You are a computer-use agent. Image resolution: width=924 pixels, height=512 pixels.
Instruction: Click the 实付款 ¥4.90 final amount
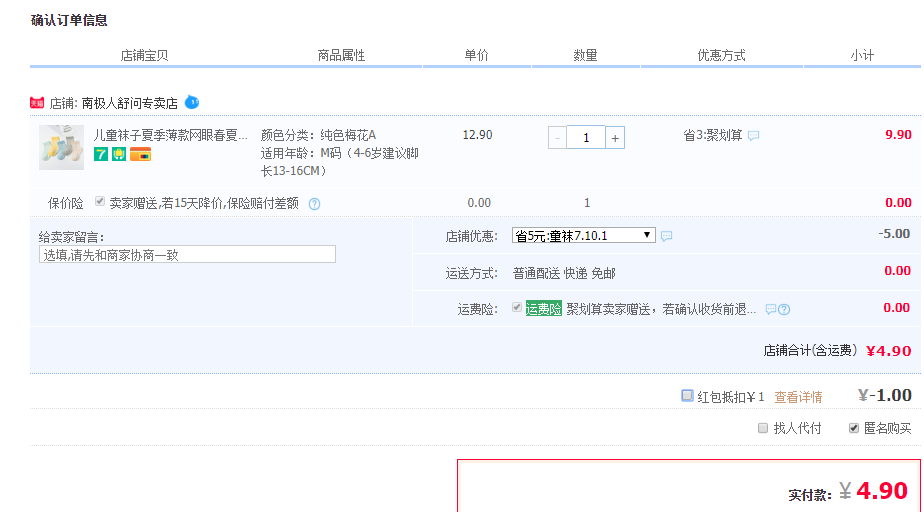pyautogui.click(x=873, y=491)
